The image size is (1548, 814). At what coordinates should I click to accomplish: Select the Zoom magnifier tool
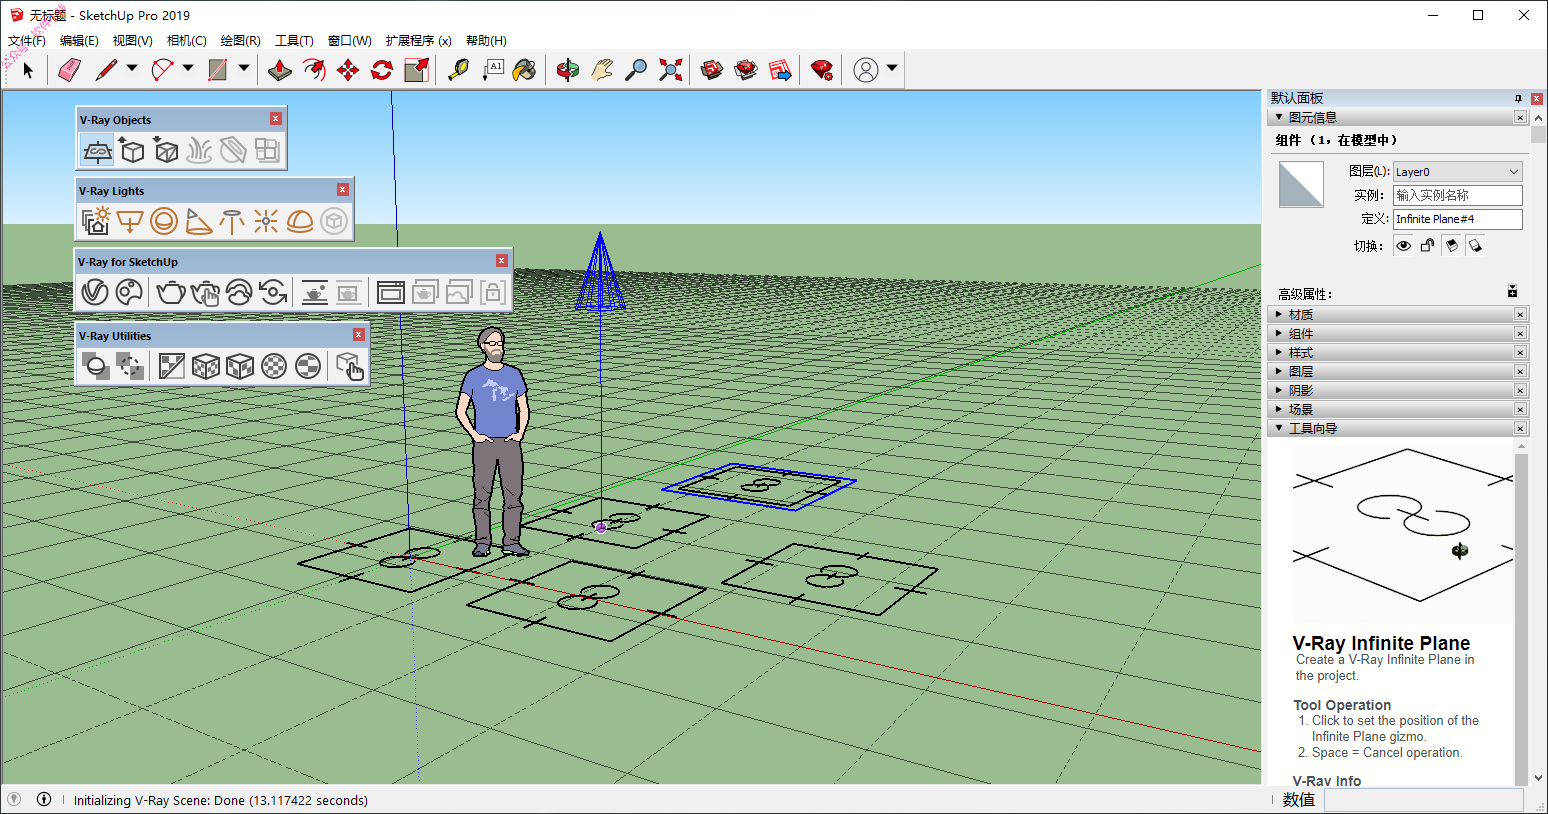coord(636,70)
